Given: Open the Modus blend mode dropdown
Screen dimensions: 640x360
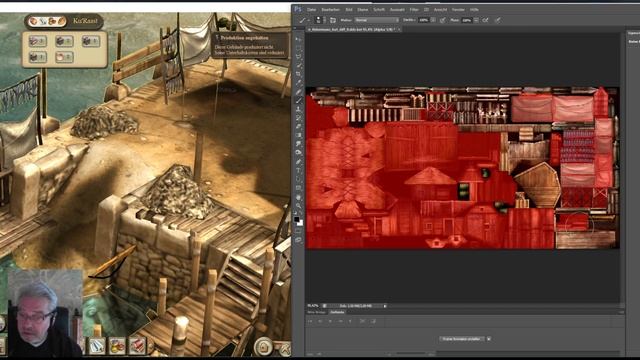Looking at the screenshot, I should pyautogui.click(x=376, y=20).
